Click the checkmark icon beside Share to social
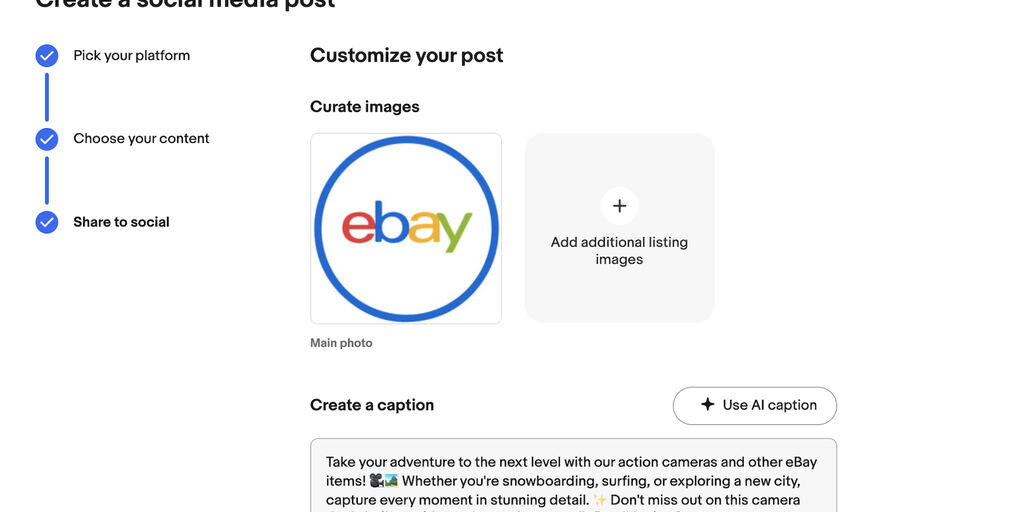This screenshot has width=1024, height=512. pos(47,222)
